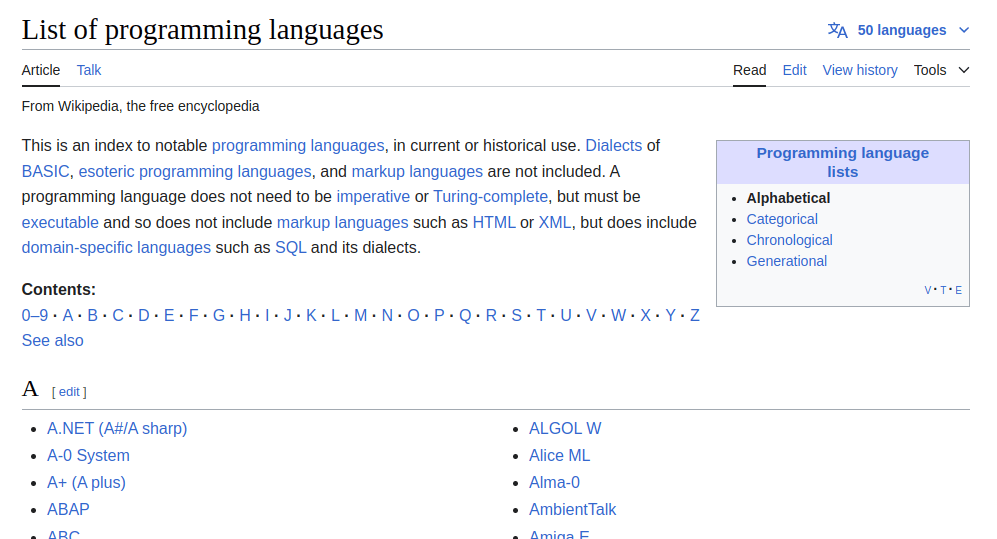
Task: Open the 50 languages dropdown
Action: pos(900,30)
